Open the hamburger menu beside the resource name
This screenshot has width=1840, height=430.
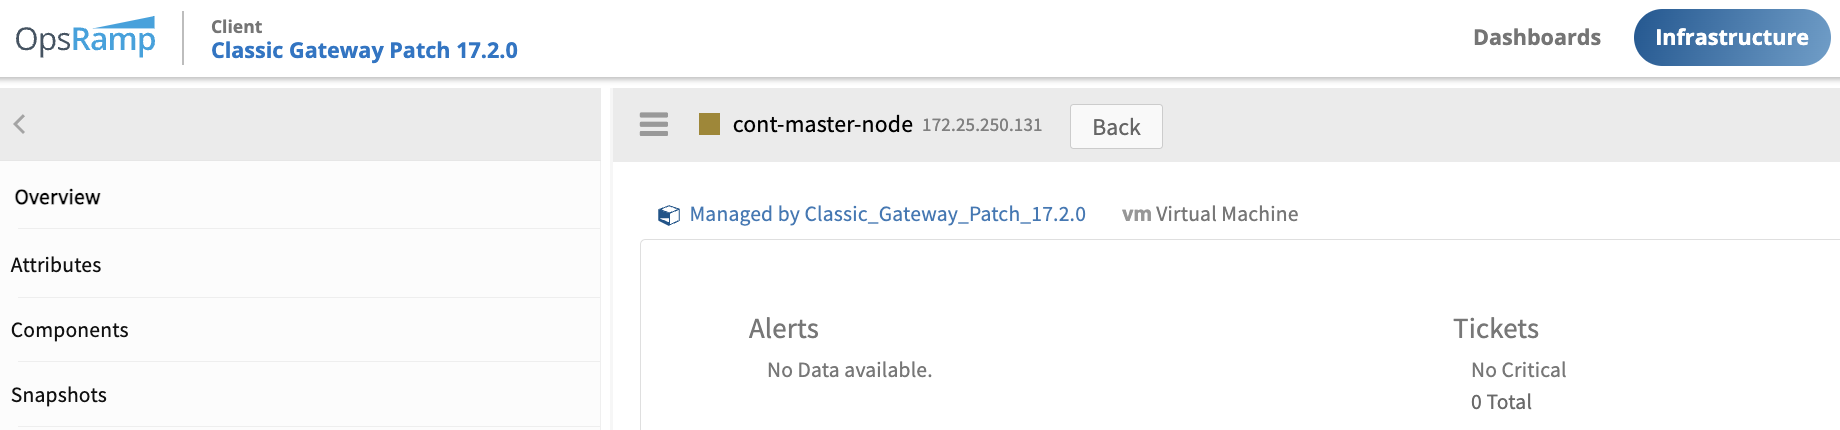coord(654,124)
